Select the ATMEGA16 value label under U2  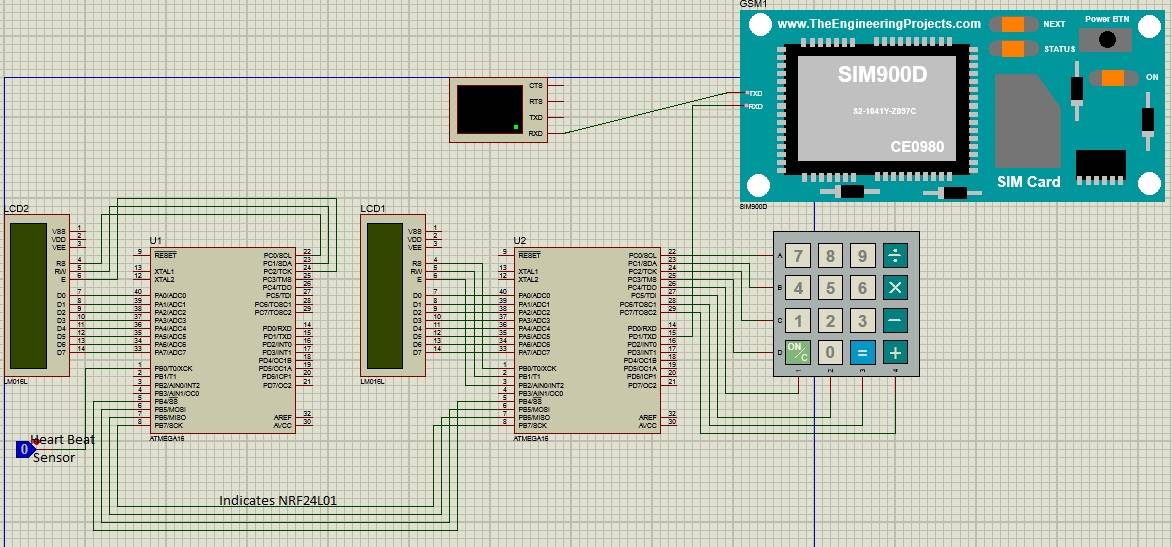pos(531,439)
